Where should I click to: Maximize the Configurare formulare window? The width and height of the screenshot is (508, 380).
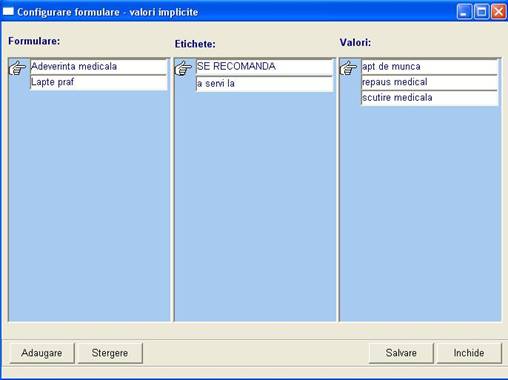481,12
